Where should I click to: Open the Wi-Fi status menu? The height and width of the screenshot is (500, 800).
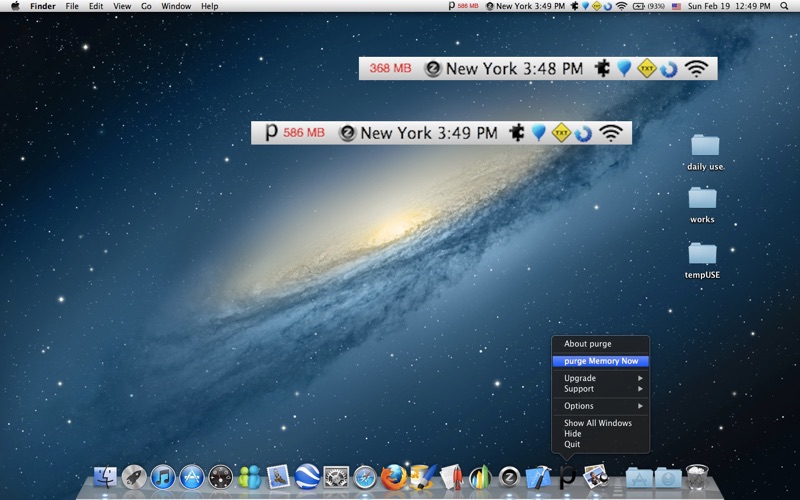tap(621, 6)
